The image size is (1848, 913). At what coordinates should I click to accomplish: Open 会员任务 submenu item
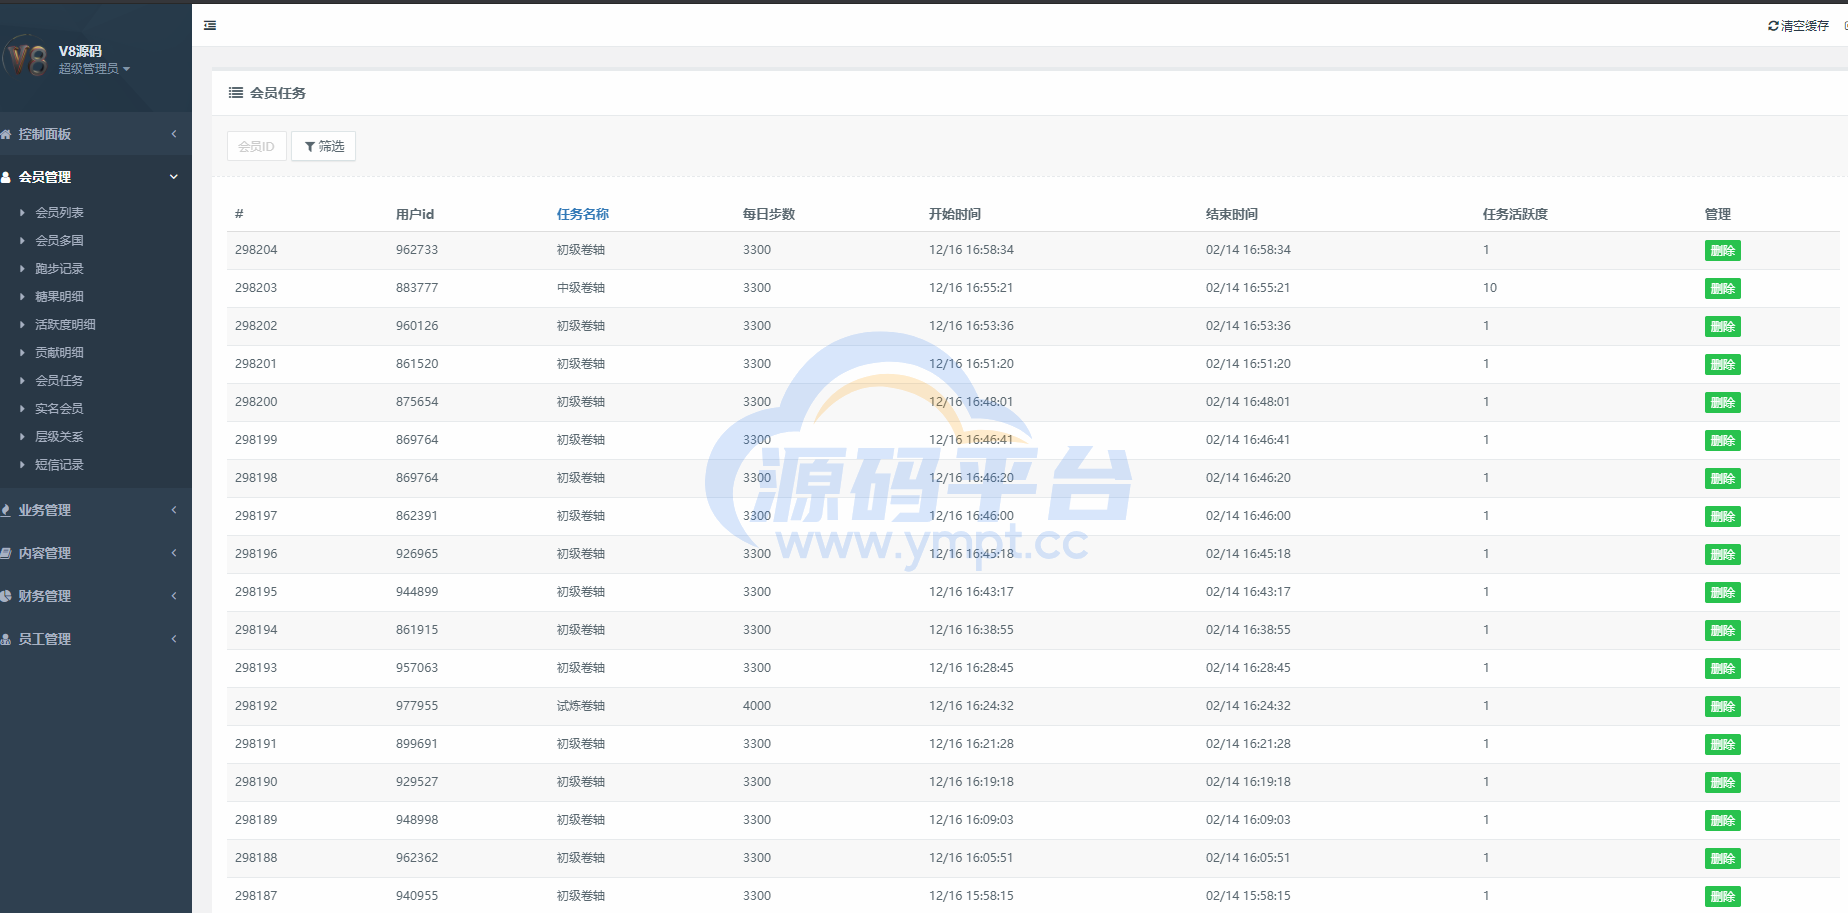pos(59,381)
